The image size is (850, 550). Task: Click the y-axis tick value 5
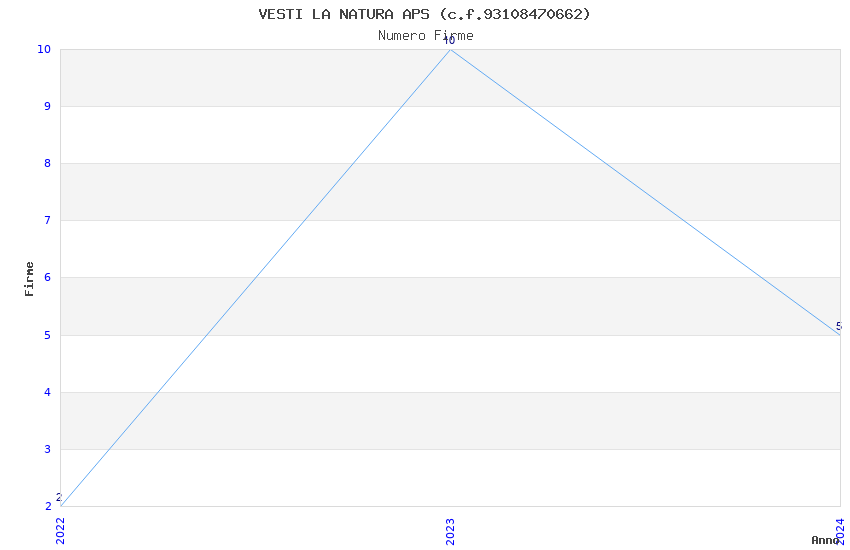tap(48, 335)
